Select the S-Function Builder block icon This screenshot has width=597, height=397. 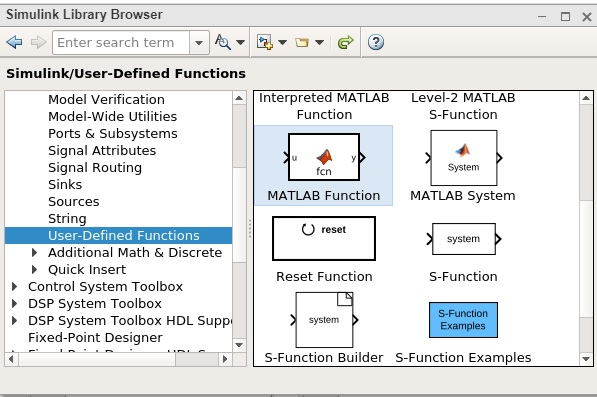(x=324, y=320)
